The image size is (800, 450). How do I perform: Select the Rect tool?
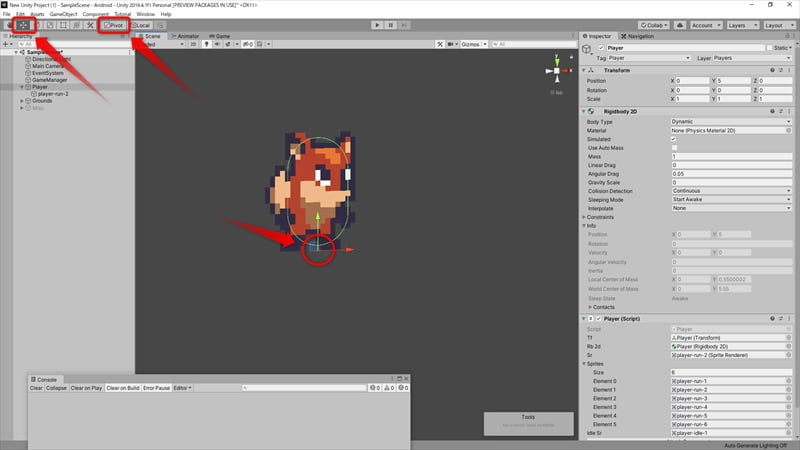pos(63,25)
